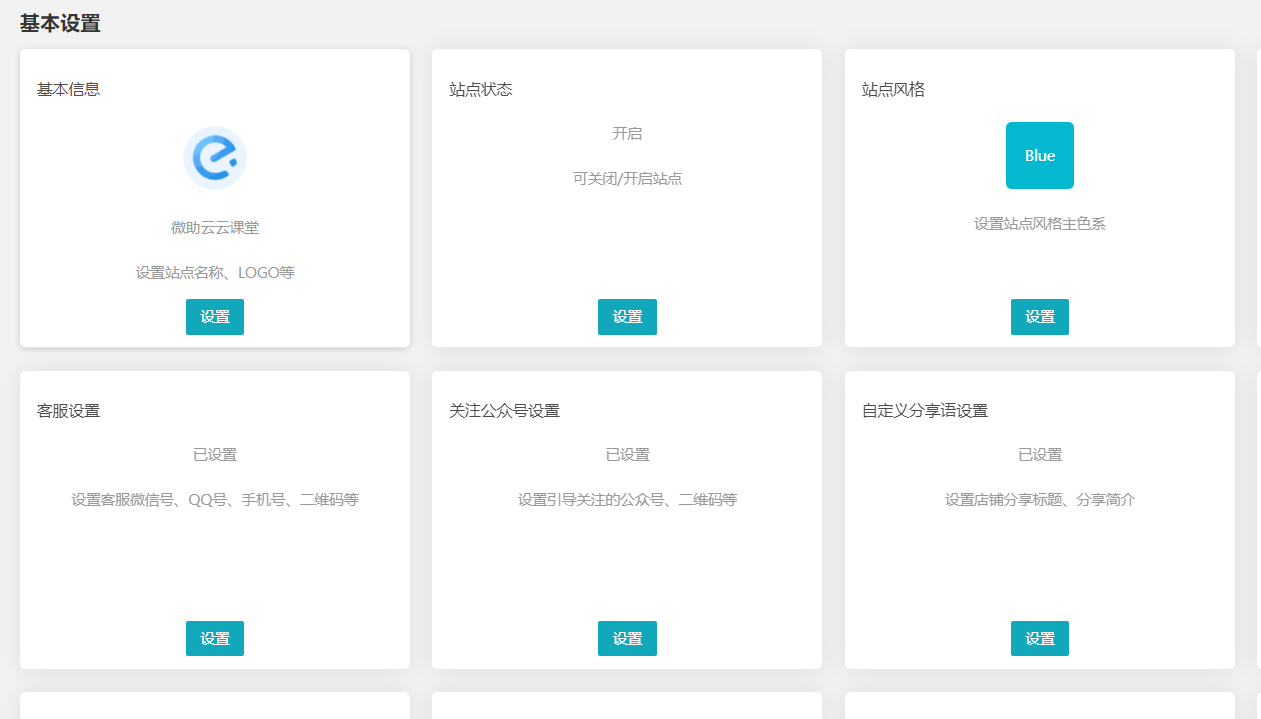Click the 设置店铺分享标题、分享简介 description
The image size is (1261, 719).
pyautogui.click(x=1040, y=500)
